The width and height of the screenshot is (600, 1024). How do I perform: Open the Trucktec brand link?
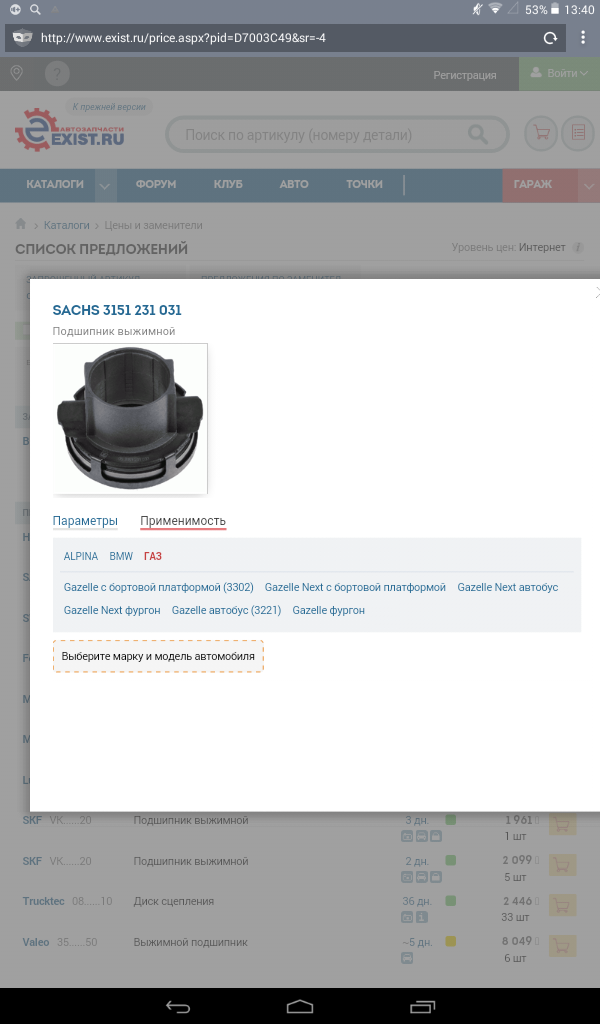click(x=44, y=901)
